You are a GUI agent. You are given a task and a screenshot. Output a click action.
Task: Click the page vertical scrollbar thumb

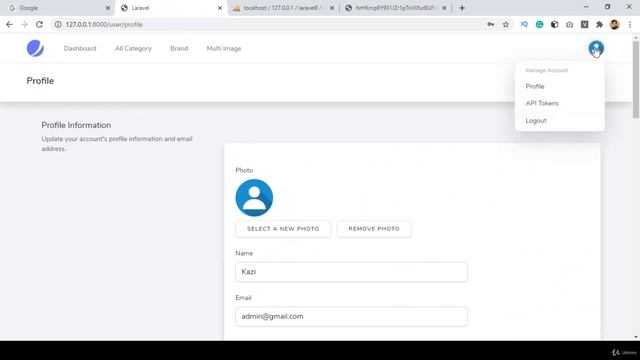click(x=636, y=79)
